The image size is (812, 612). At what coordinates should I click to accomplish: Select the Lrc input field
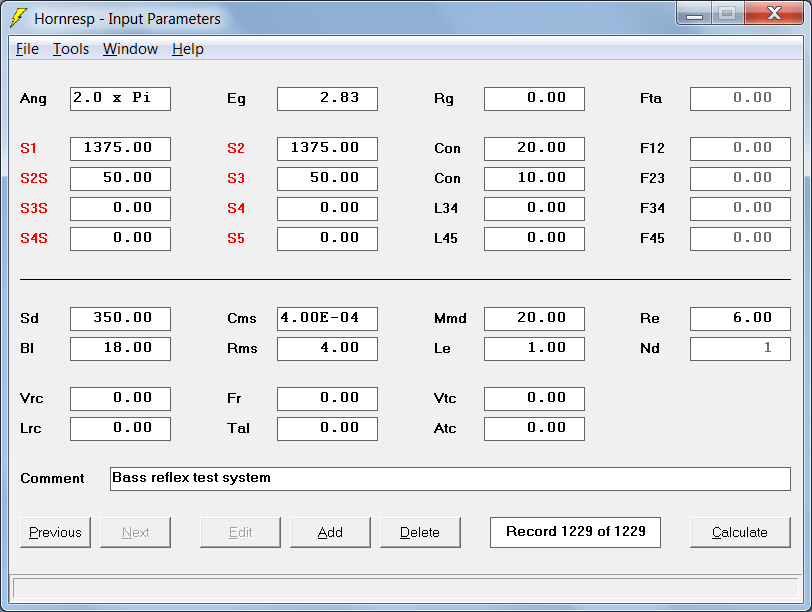(120, 429)
